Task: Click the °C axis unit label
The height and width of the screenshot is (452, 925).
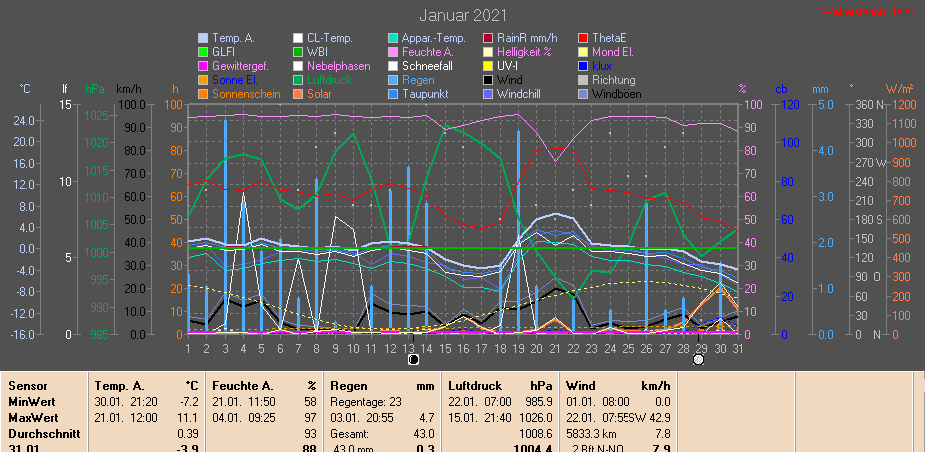Action: click(25, 89)
